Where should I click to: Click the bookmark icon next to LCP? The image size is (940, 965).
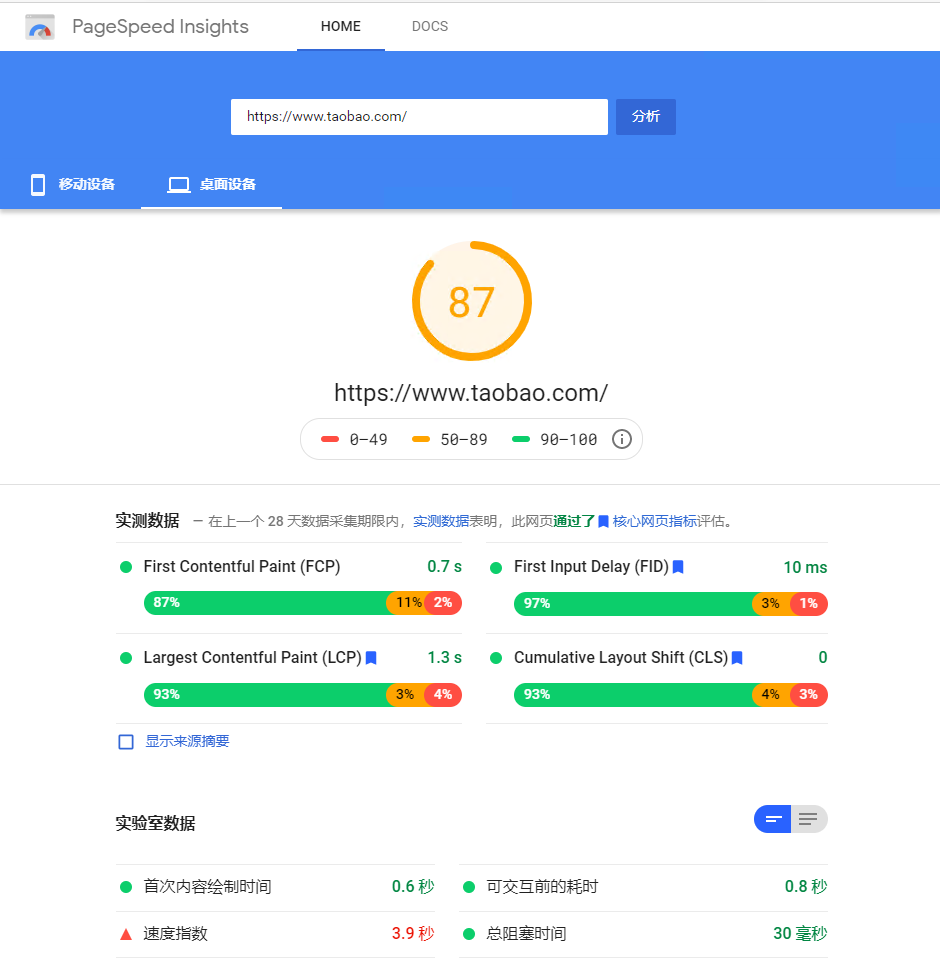tap(370, 657)
